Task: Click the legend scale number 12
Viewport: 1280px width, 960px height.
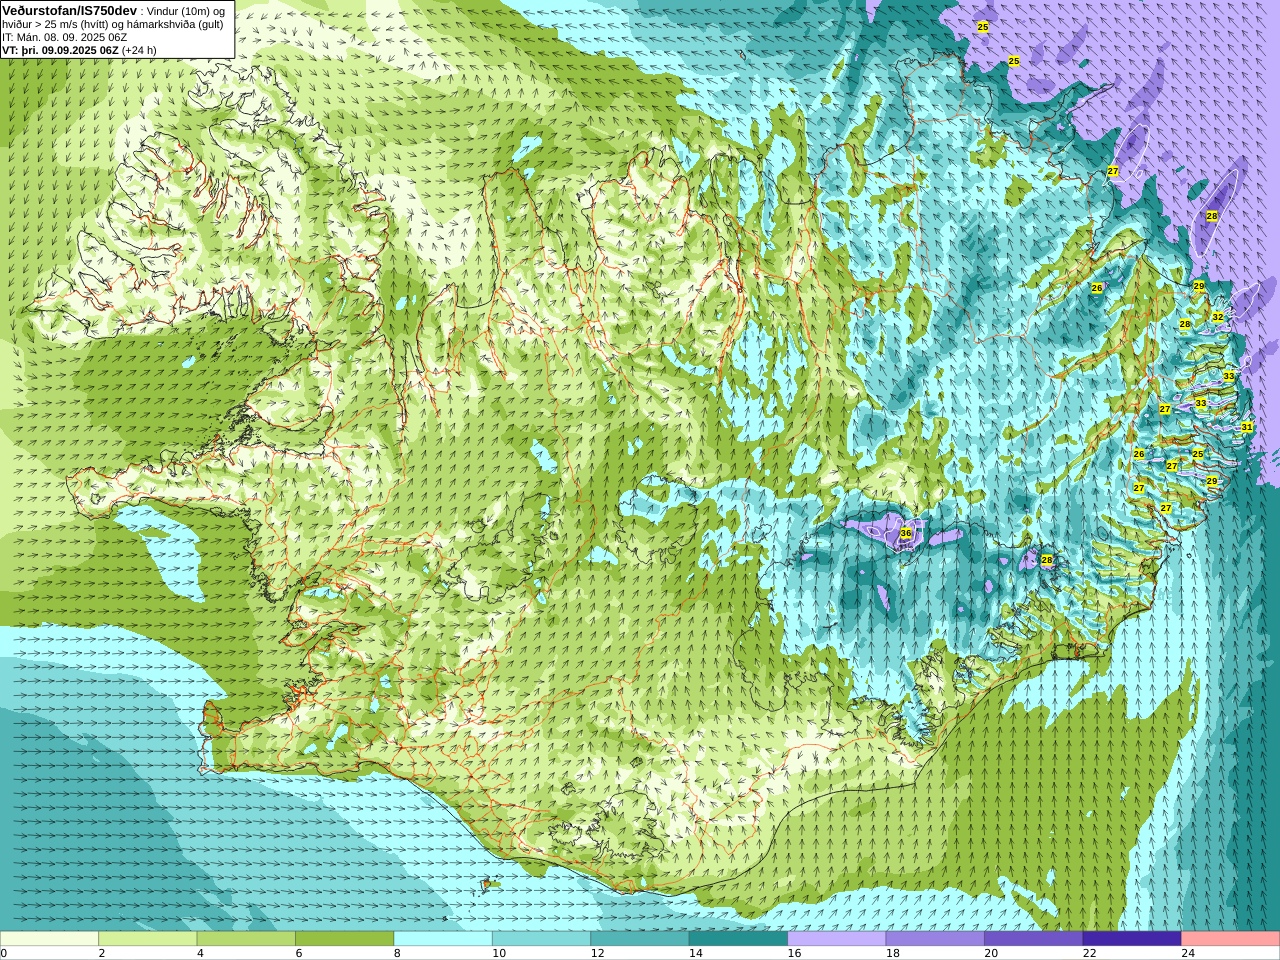Action: tap(597, 953)
